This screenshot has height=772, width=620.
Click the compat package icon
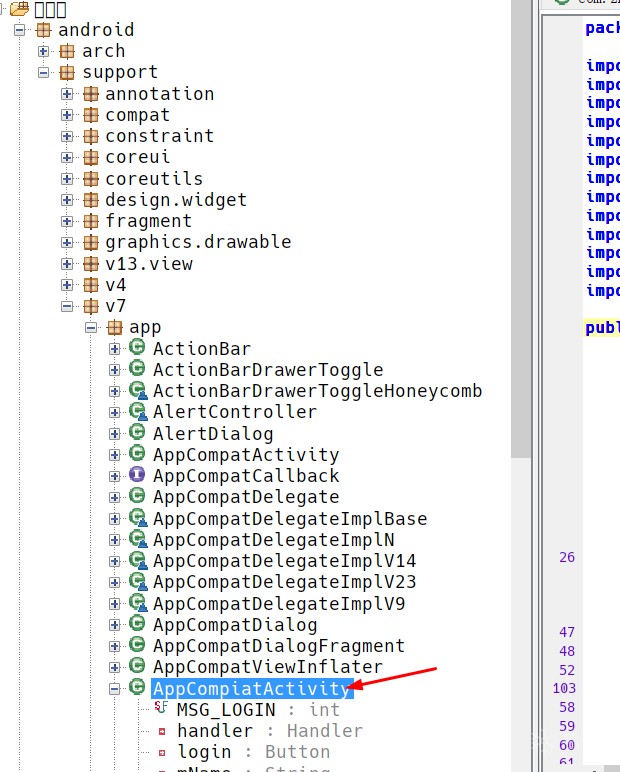pyautogui.click(x=91, y=115)
